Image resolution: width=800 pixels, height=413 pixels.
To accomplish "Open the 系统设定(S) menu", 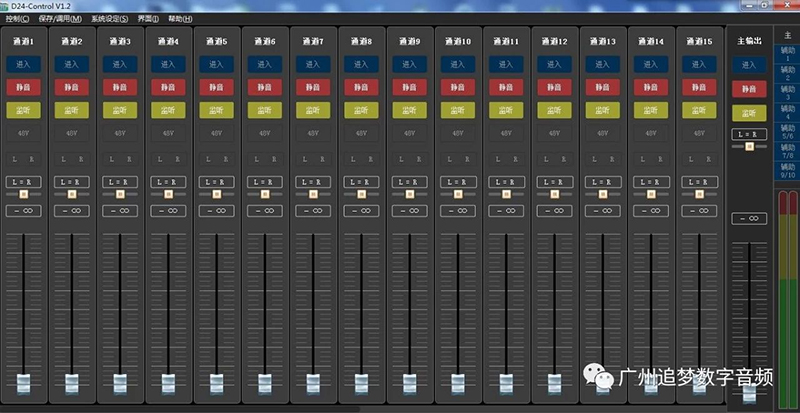I will click(x=109, y=19).
